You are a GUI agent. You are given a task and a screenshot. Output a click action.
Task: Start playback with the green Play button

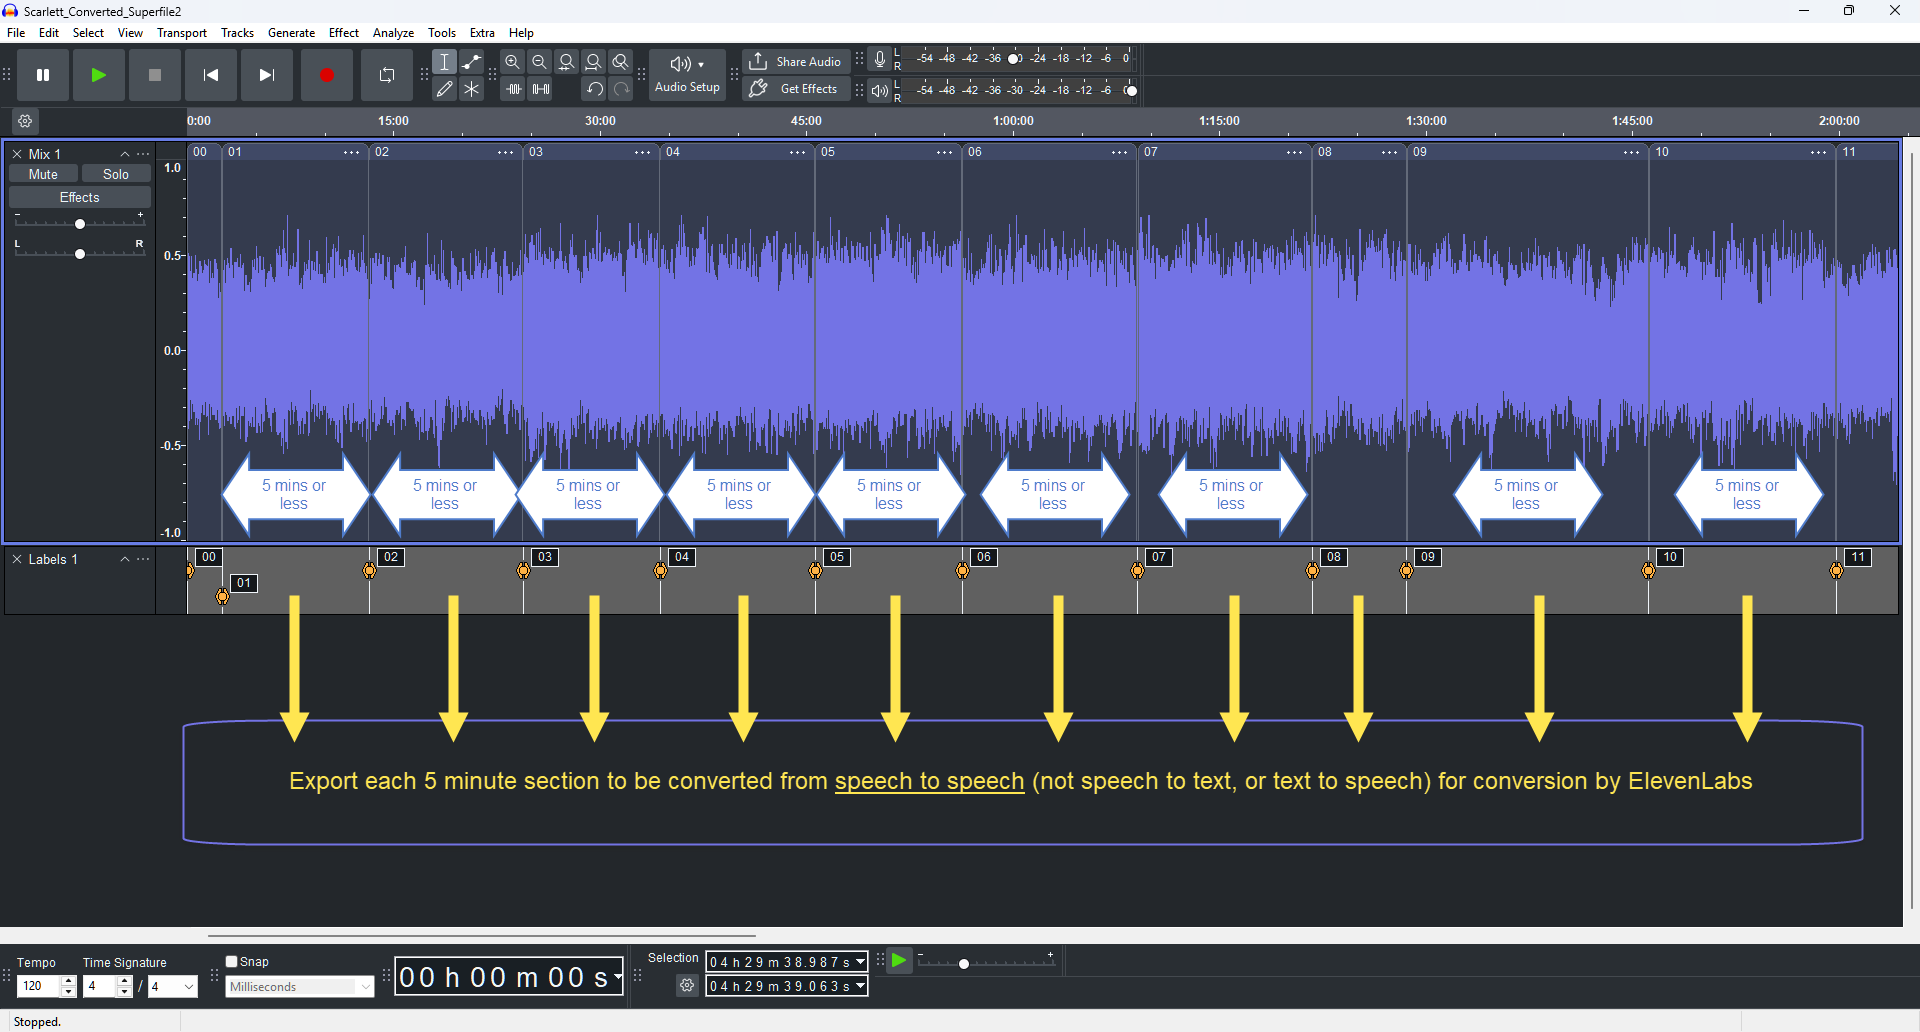click(99, 75)
